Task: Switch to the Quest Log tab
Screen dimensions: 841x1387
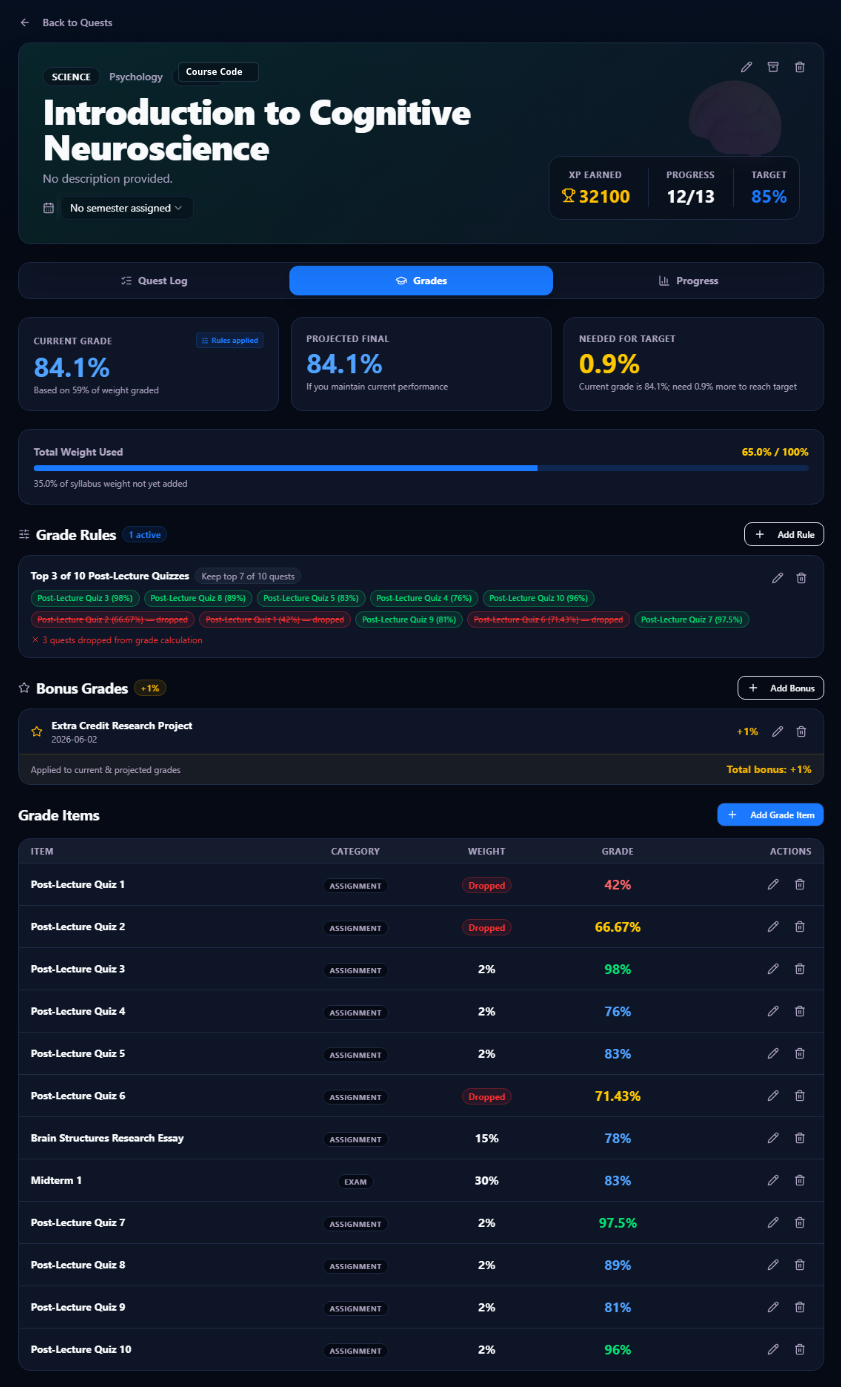Action: pos(154,281)
